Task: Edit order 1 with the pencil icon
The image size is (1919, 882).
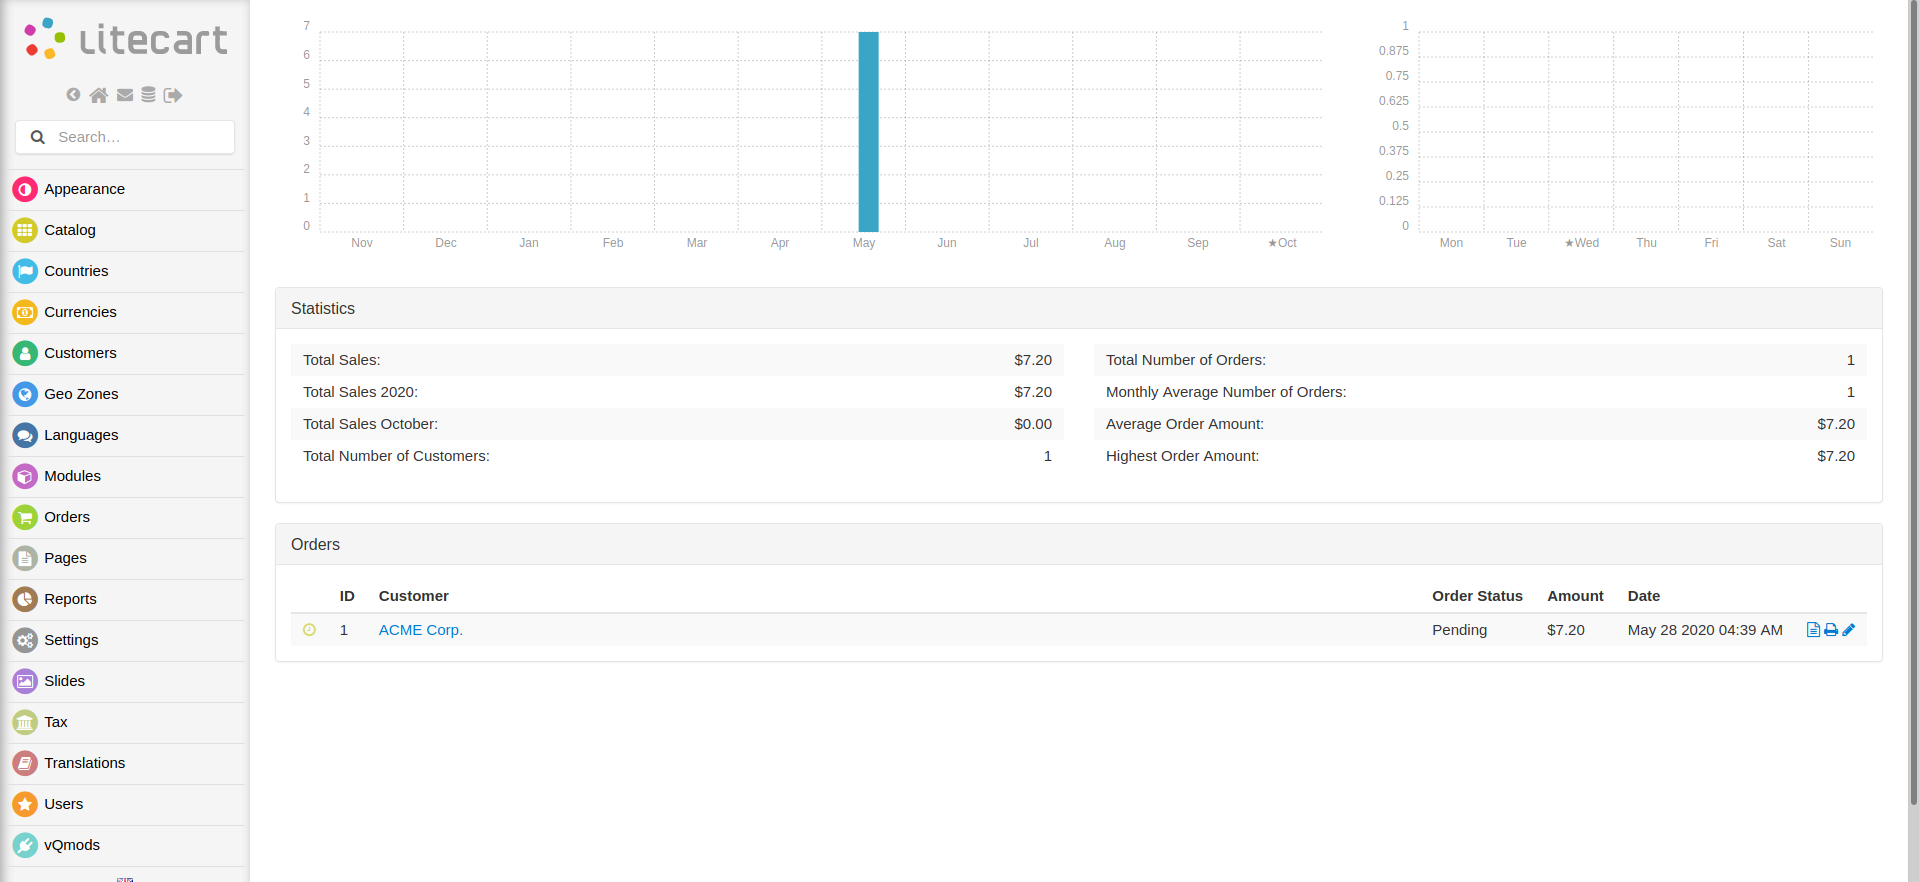Action: pos(1848,630)
